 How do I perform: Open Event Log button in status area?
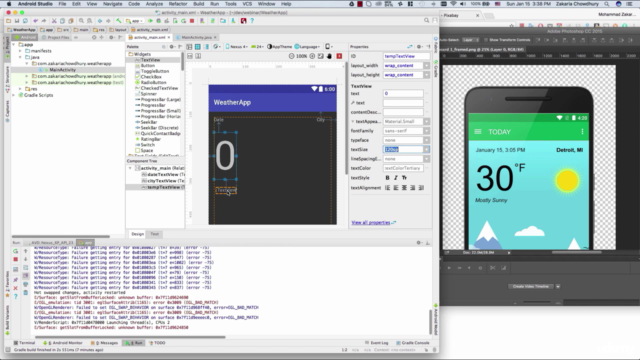376,343
